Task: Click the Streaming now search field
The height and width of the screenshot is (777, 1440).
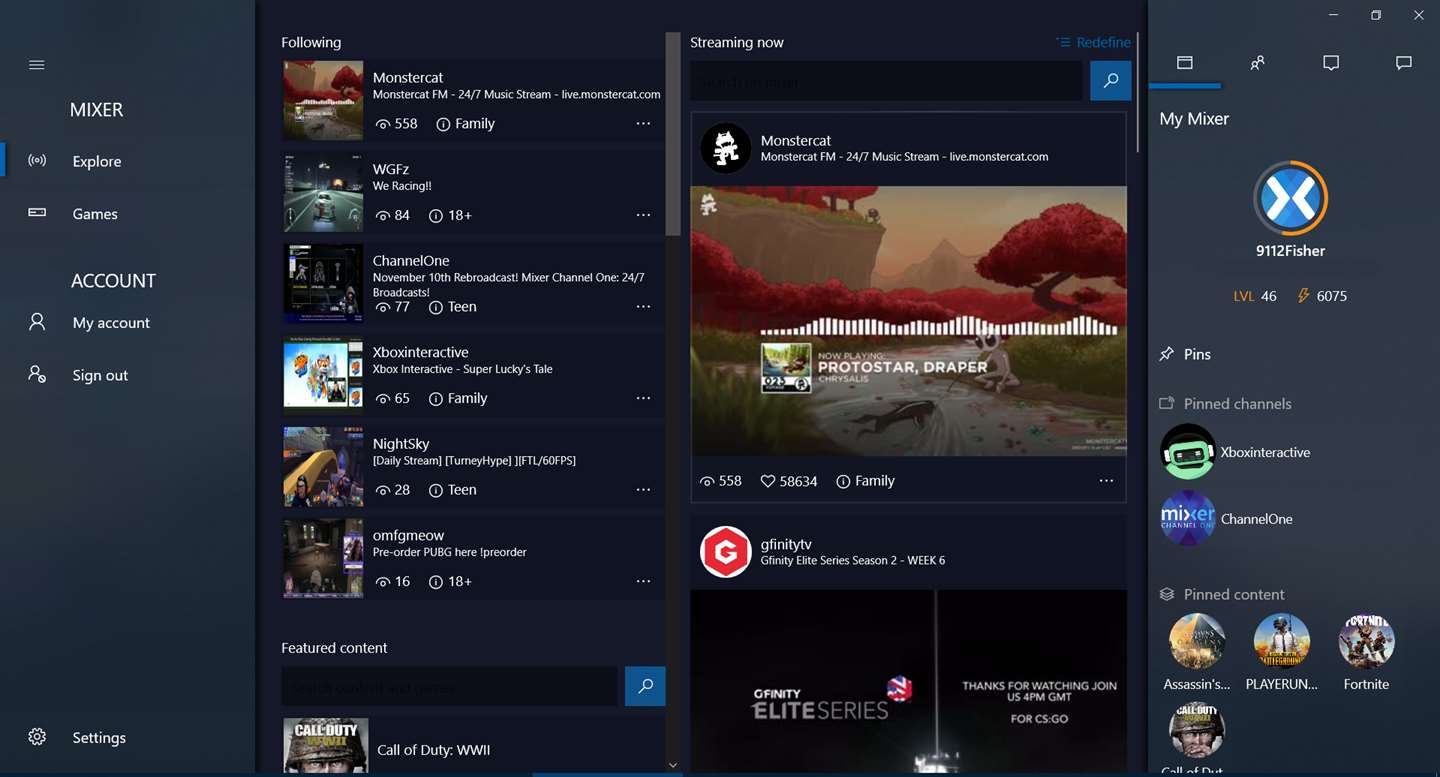Action: (x=886, y=81)
